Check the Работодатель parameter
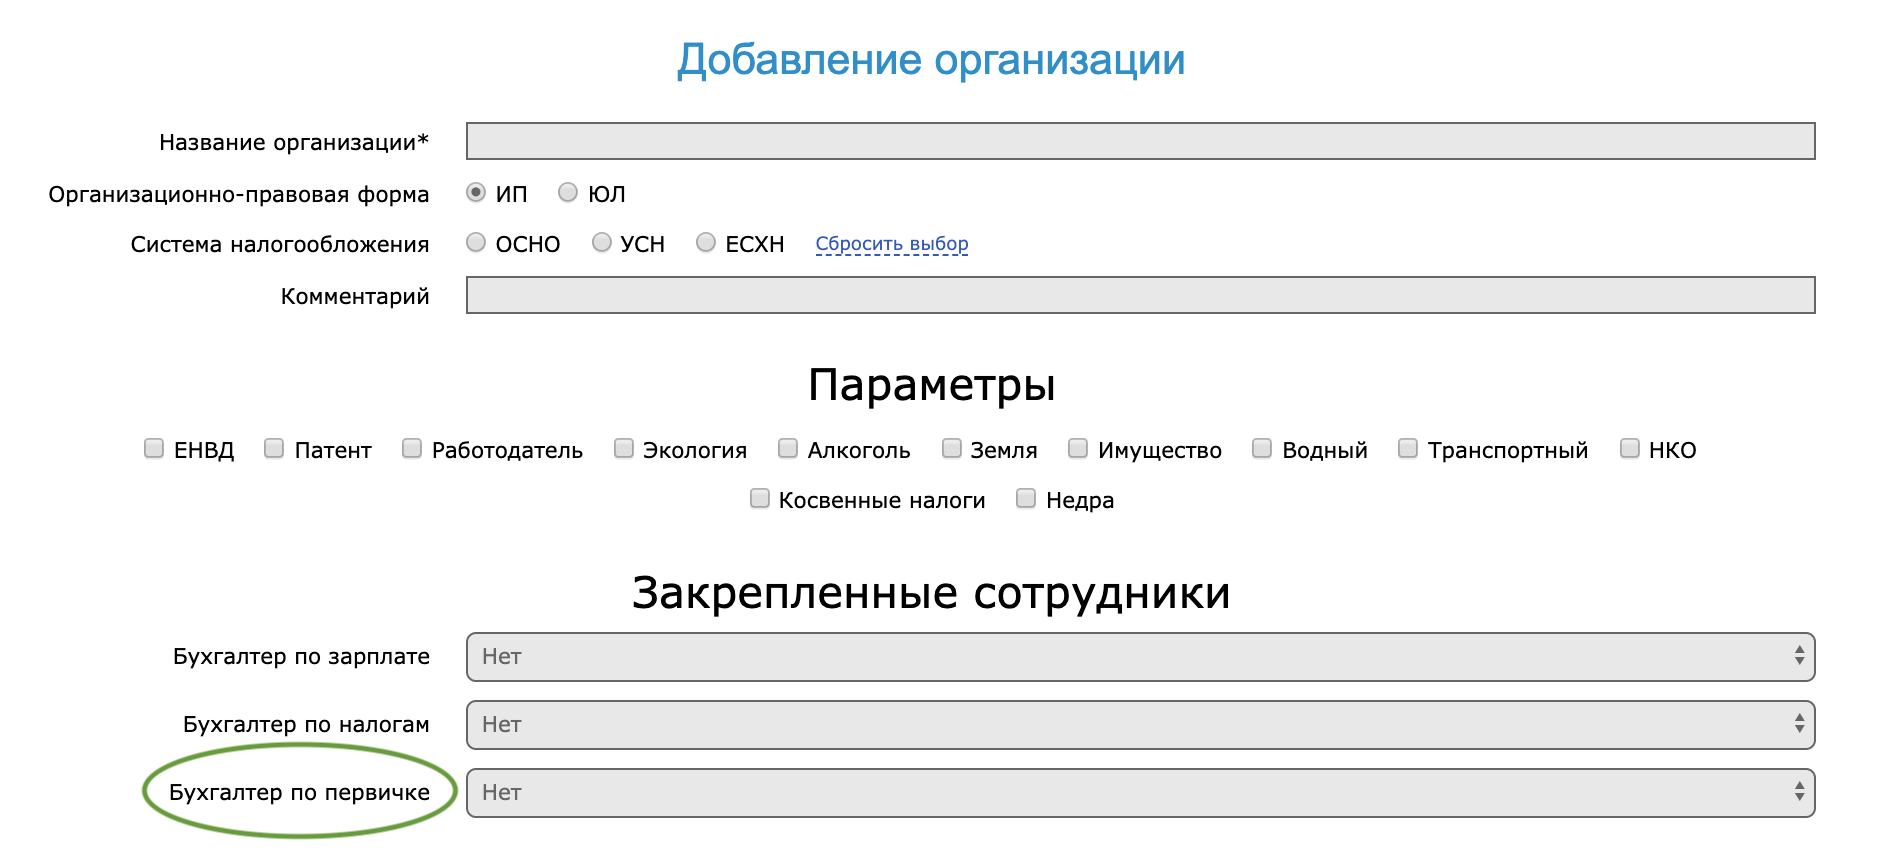 point(412,449)
